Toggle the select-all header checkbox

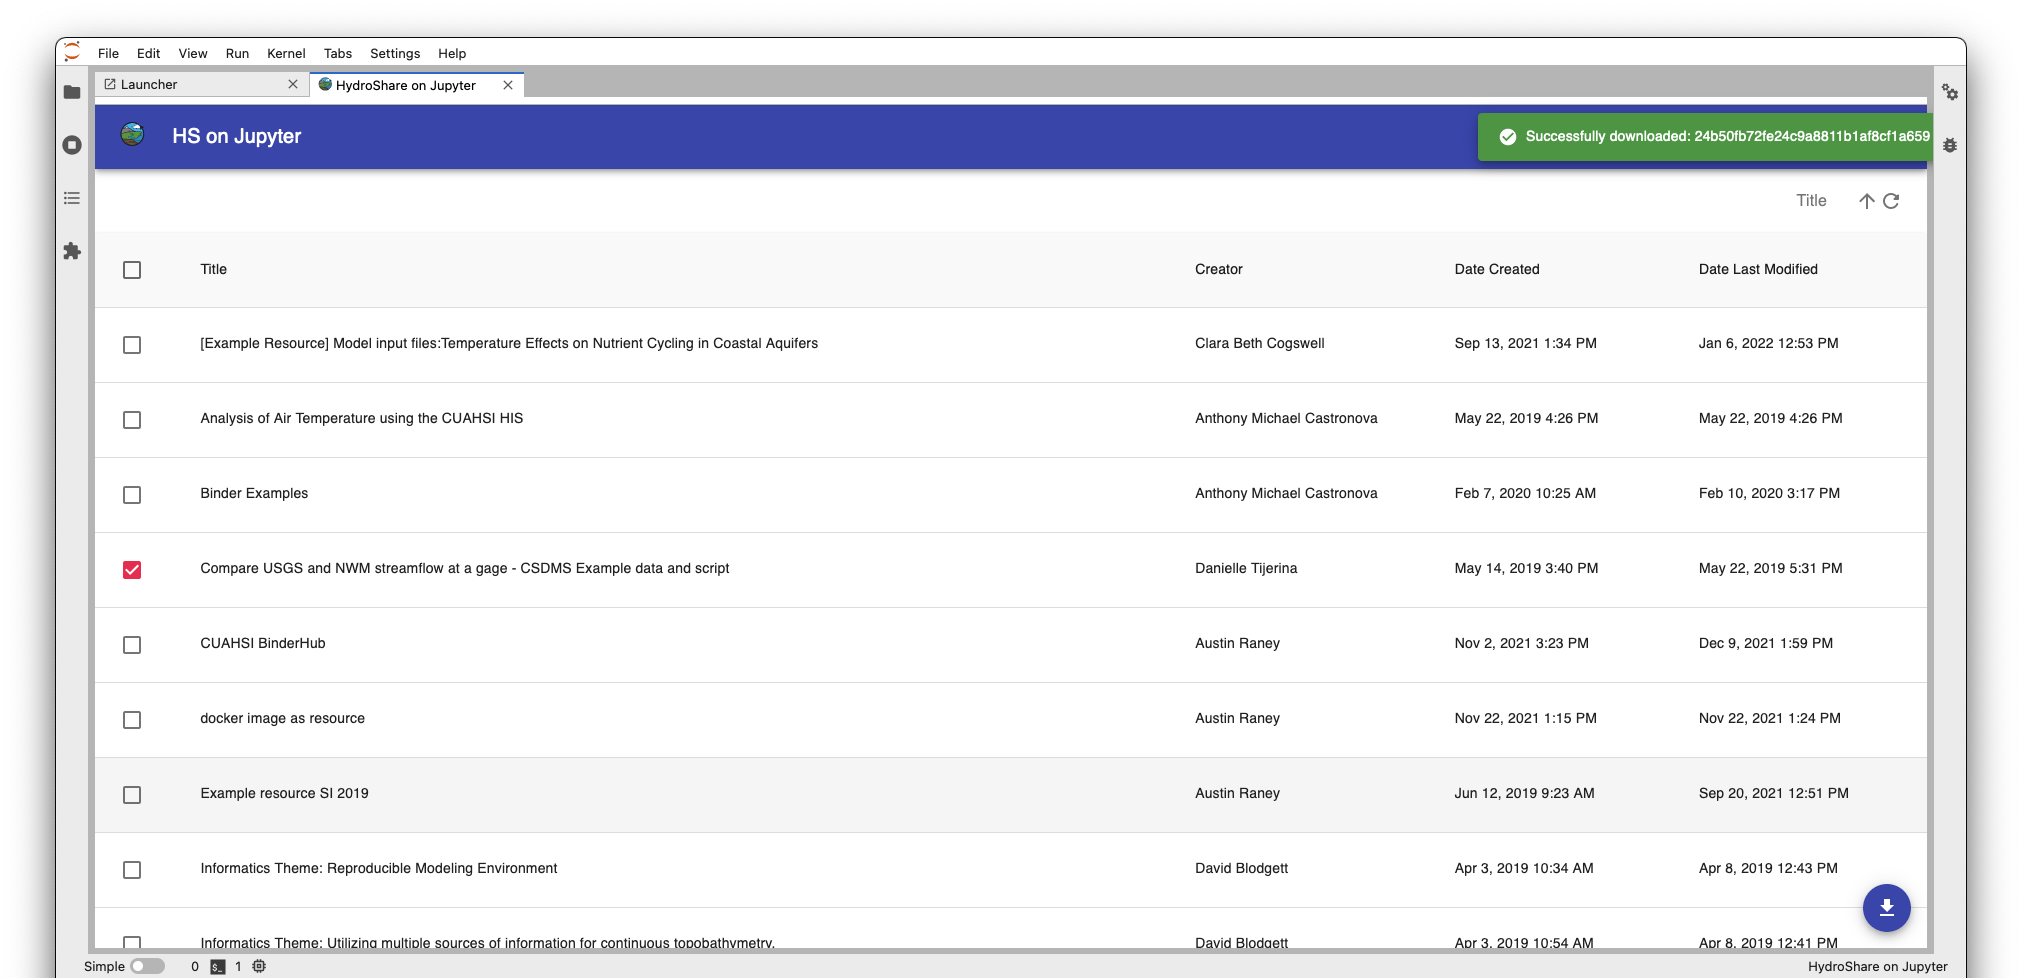(x=132, y=270)
